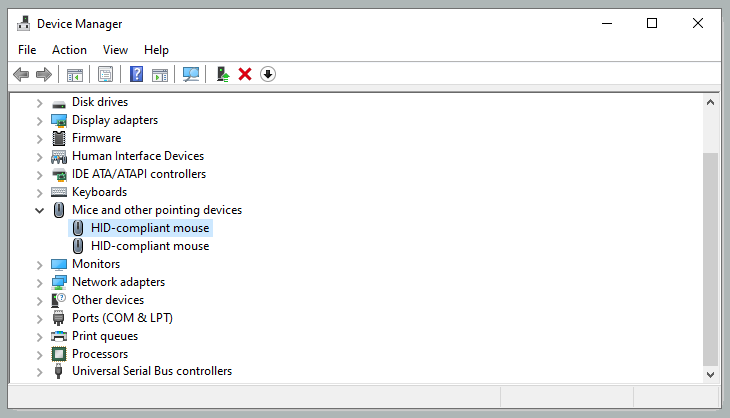Click the Monitors category icon
Screen dimensions: 730x418
click(x=59, y=264)
